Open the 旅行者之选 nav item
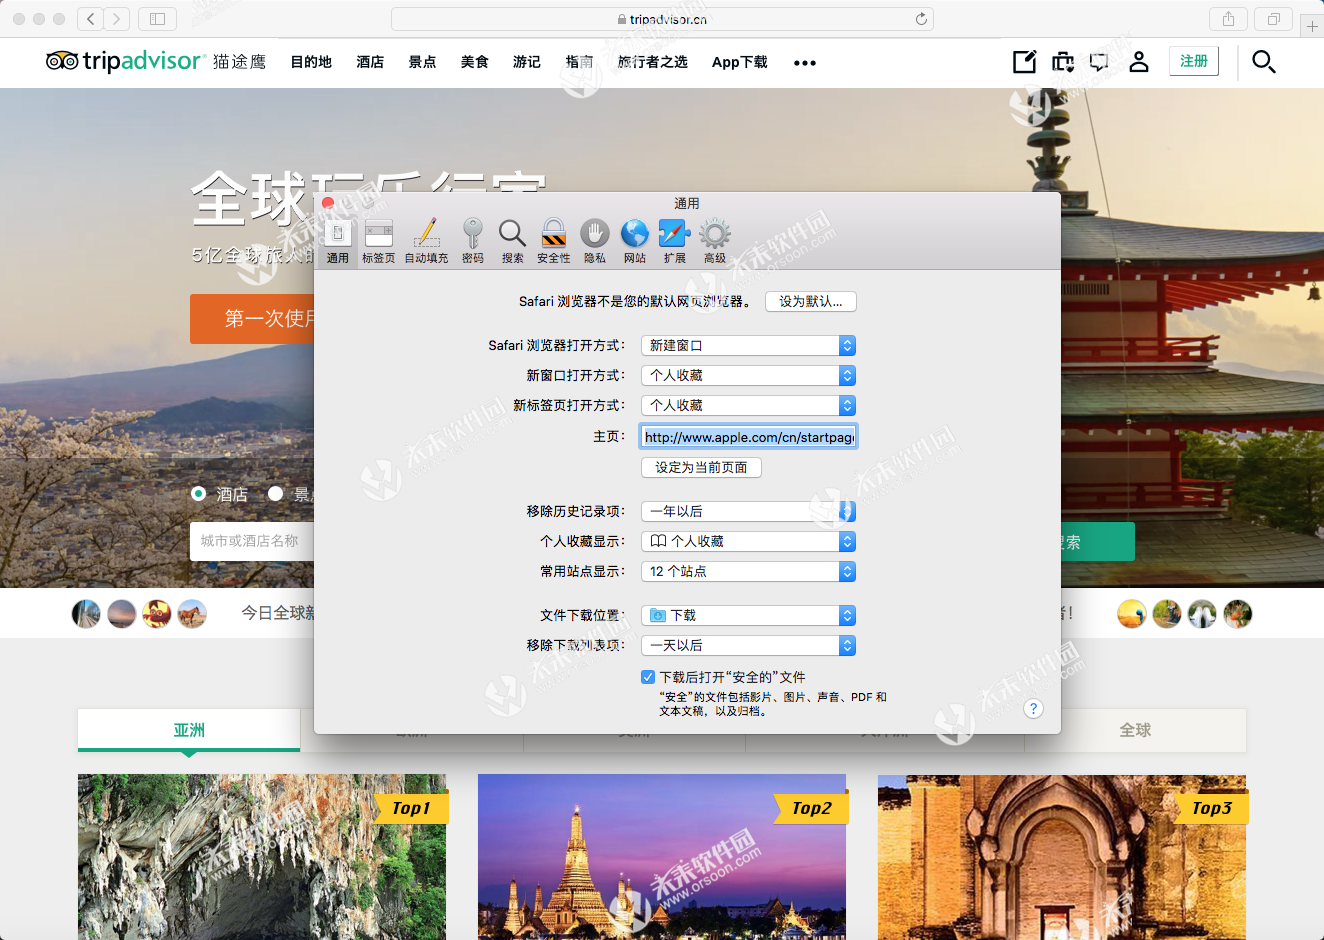Screen dimensions: 1324x940 652,62
